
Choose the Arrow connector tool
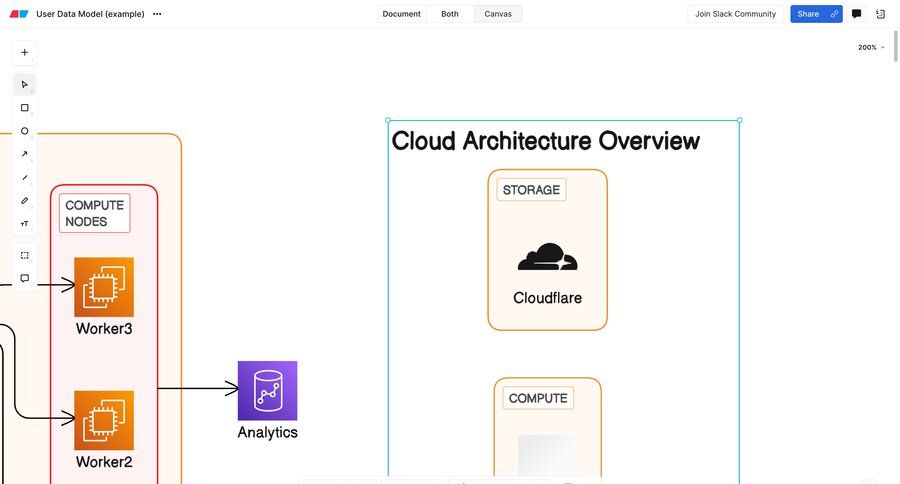point(25,154)
